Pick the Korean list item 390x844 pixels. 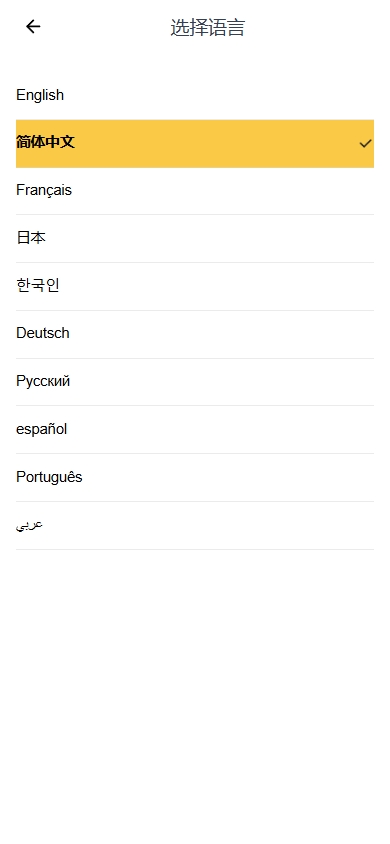[195, 286]
